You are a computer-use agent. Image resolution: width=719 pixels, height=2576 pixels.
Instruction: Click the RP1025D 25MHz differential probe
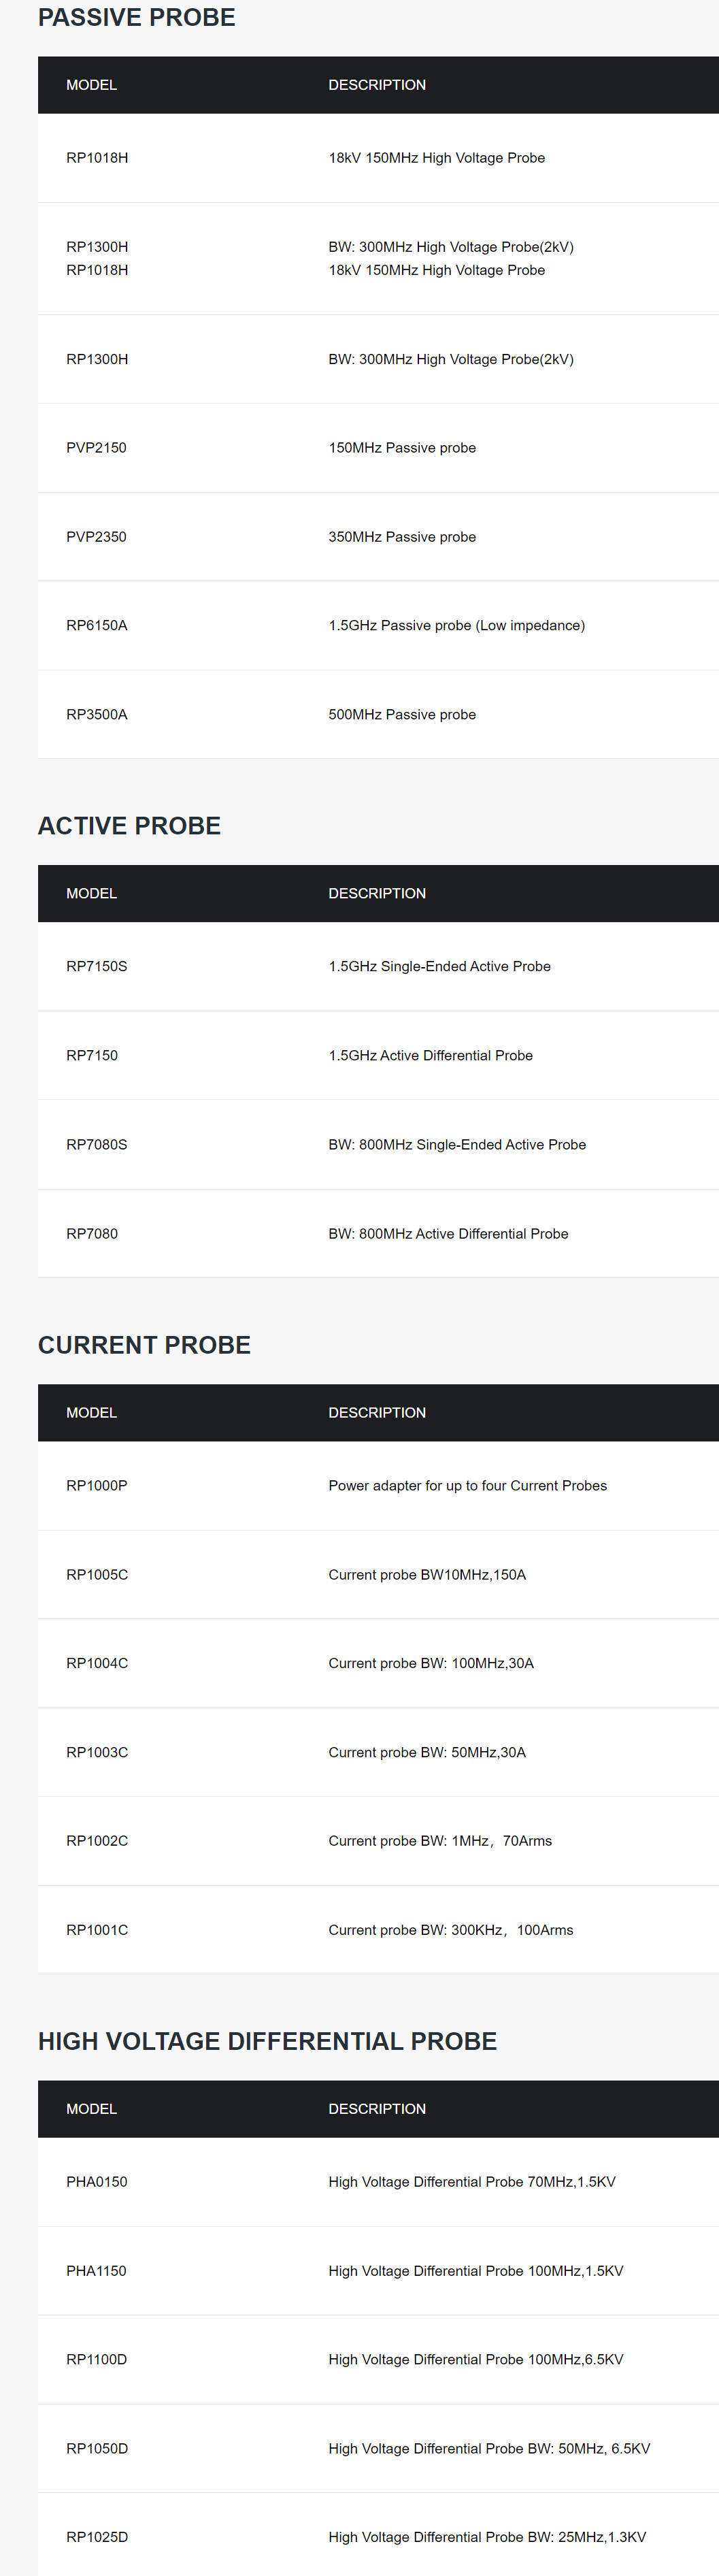pyautogui.click(x=378, y=2537)
